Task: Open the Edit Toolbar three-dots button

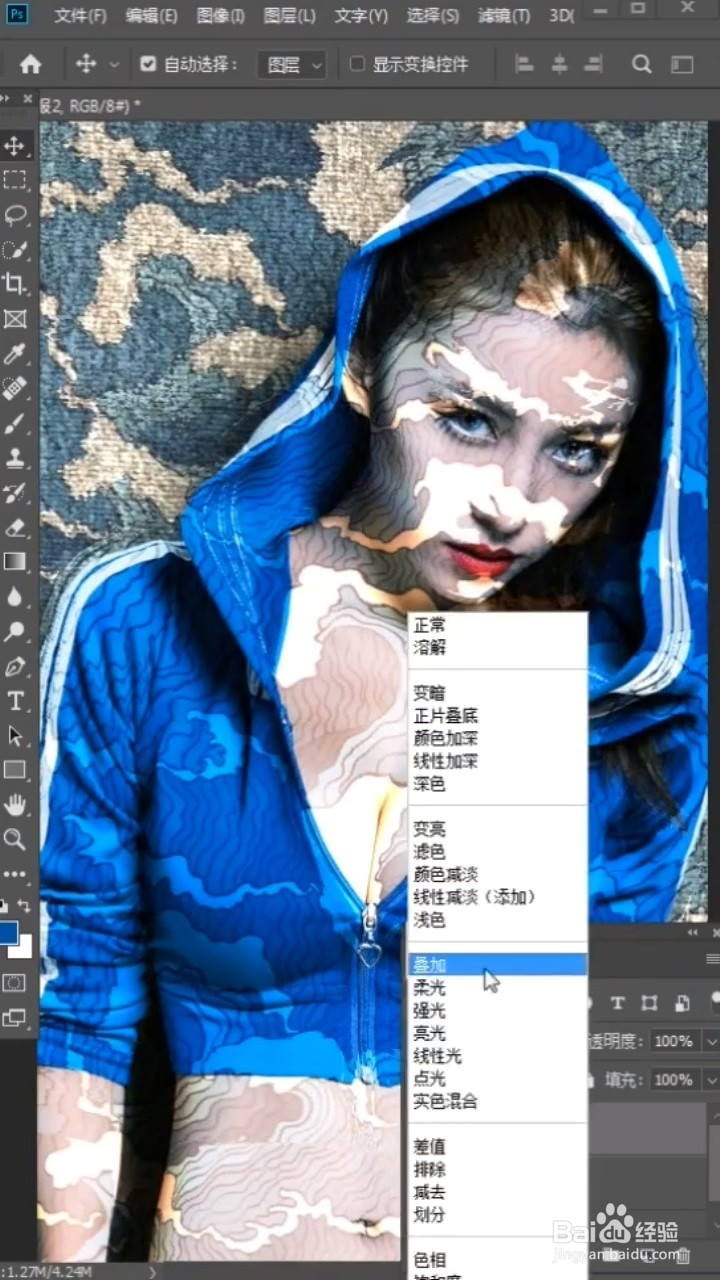Action: pos(14,874)
